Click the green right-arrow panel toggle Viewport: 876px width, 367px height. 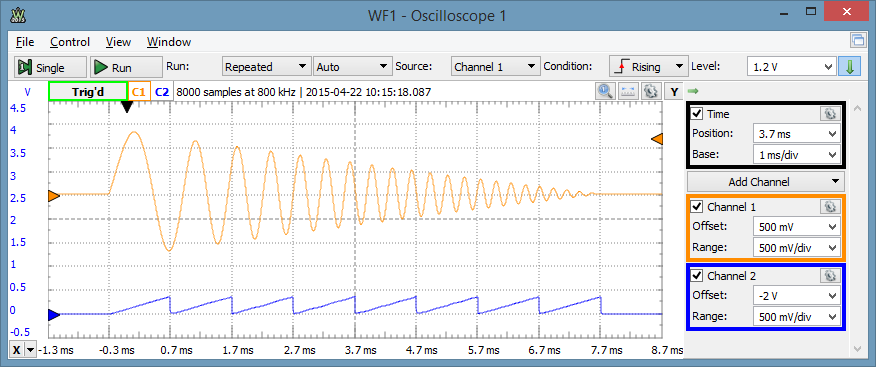coord(694,91)
